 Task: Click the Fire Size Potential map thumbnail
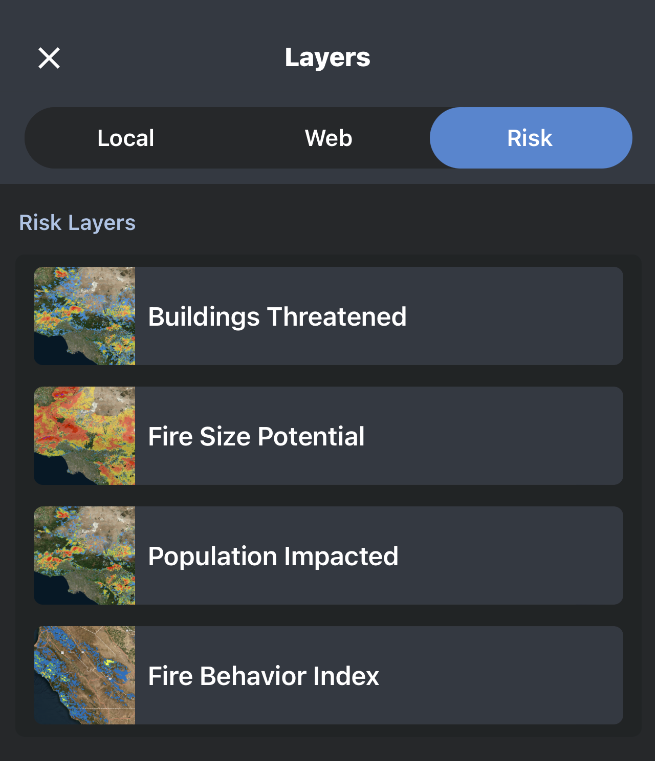click(85, 436)
